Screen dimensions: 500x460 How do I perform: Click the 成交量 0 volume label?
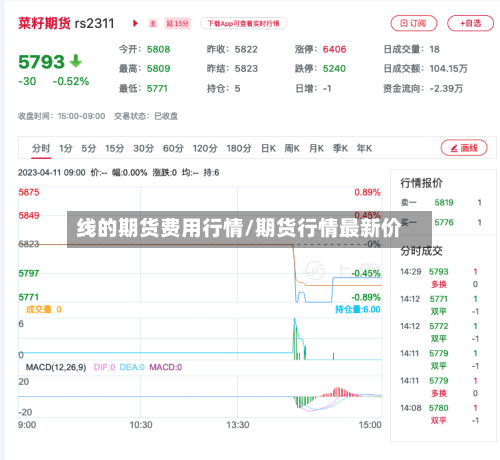pyautogui.click(x=43, y=309)
